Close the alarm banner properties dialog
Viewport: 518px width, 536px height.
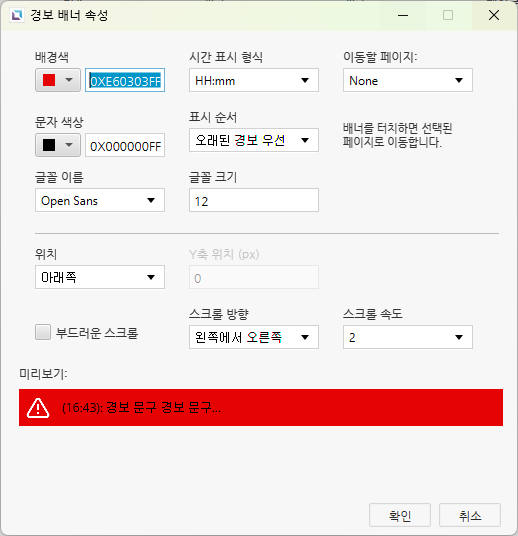(x=494, y=15)
